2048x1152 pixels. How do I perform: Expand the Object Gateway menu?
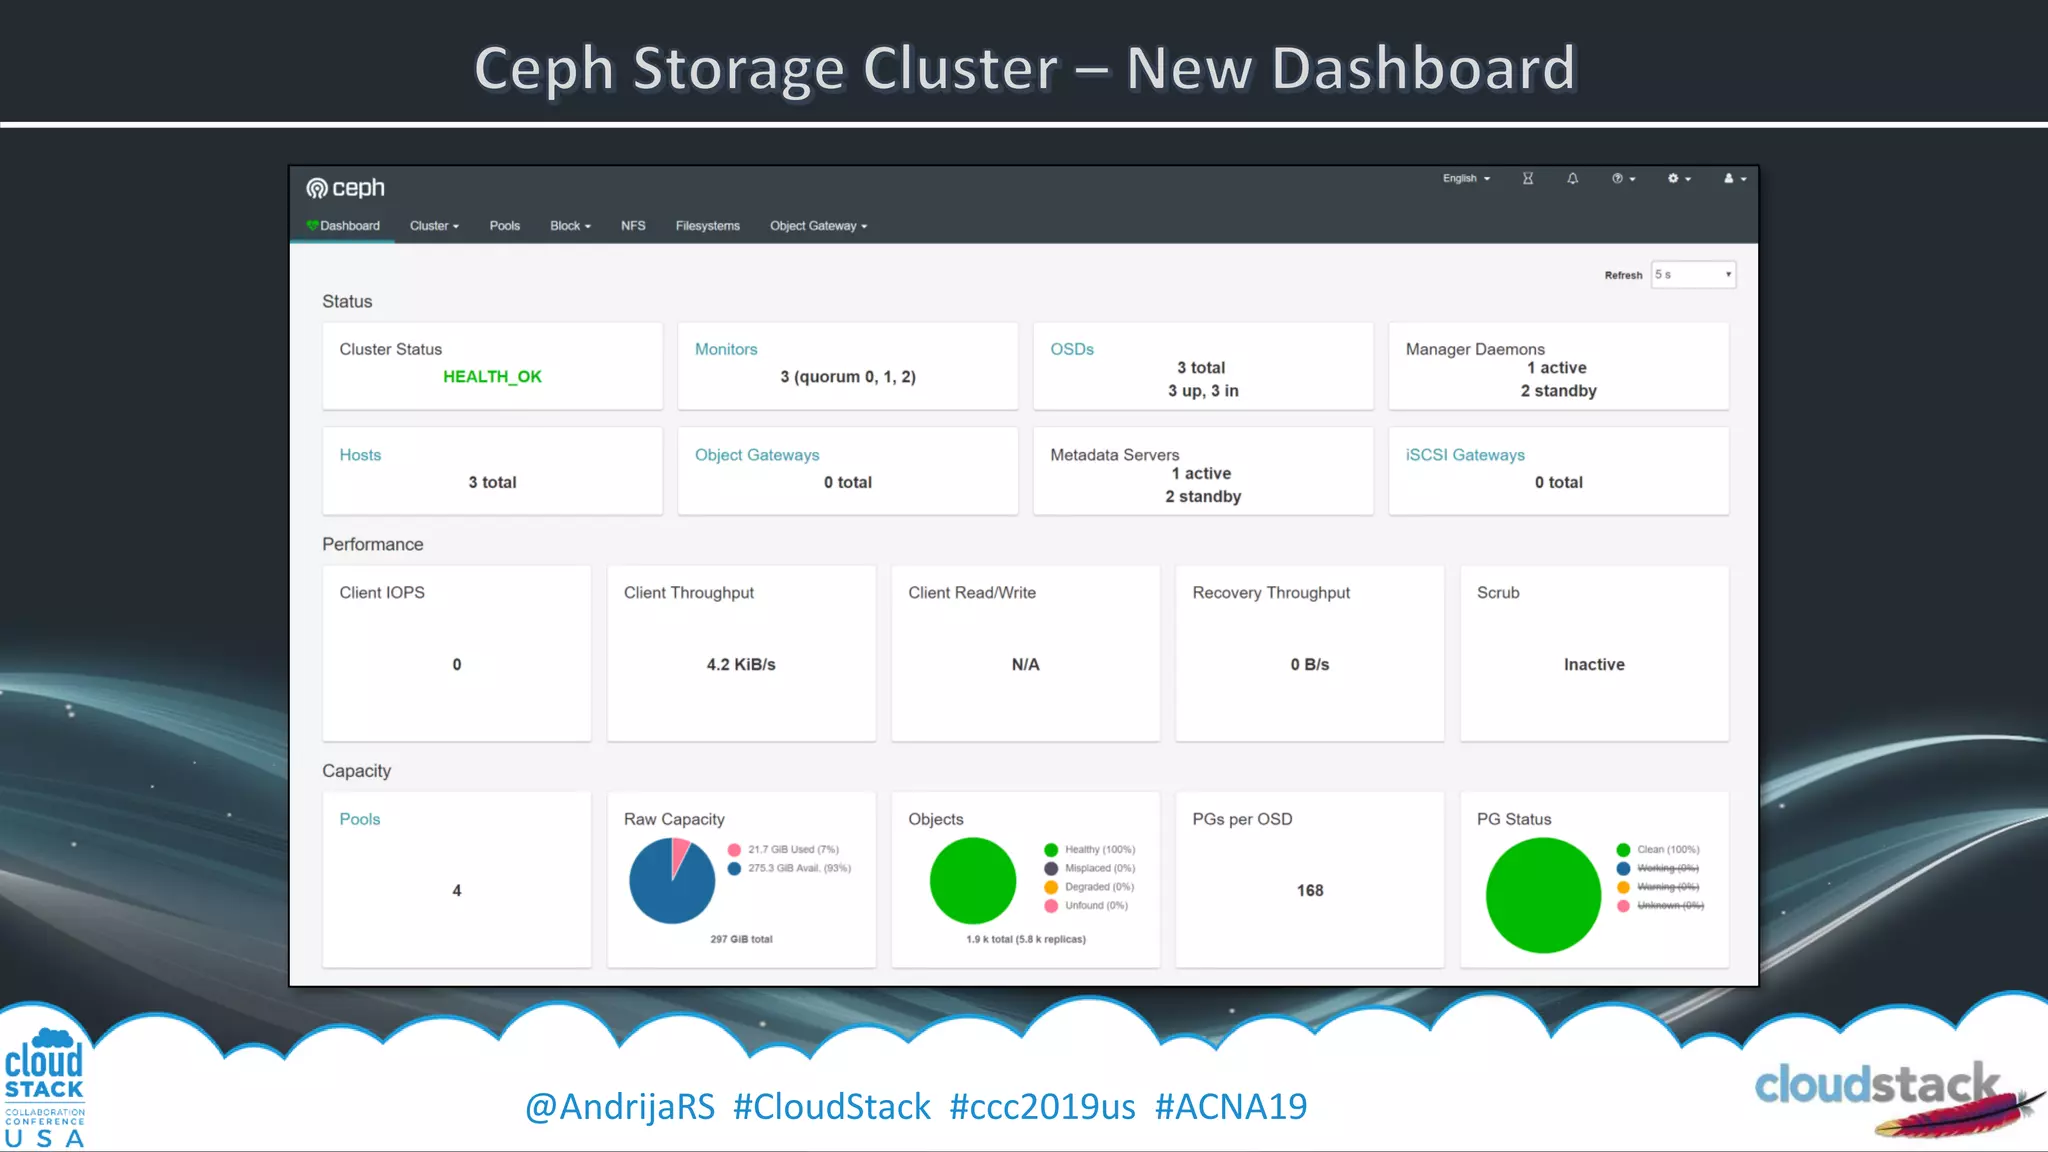[x=818, y=226]
